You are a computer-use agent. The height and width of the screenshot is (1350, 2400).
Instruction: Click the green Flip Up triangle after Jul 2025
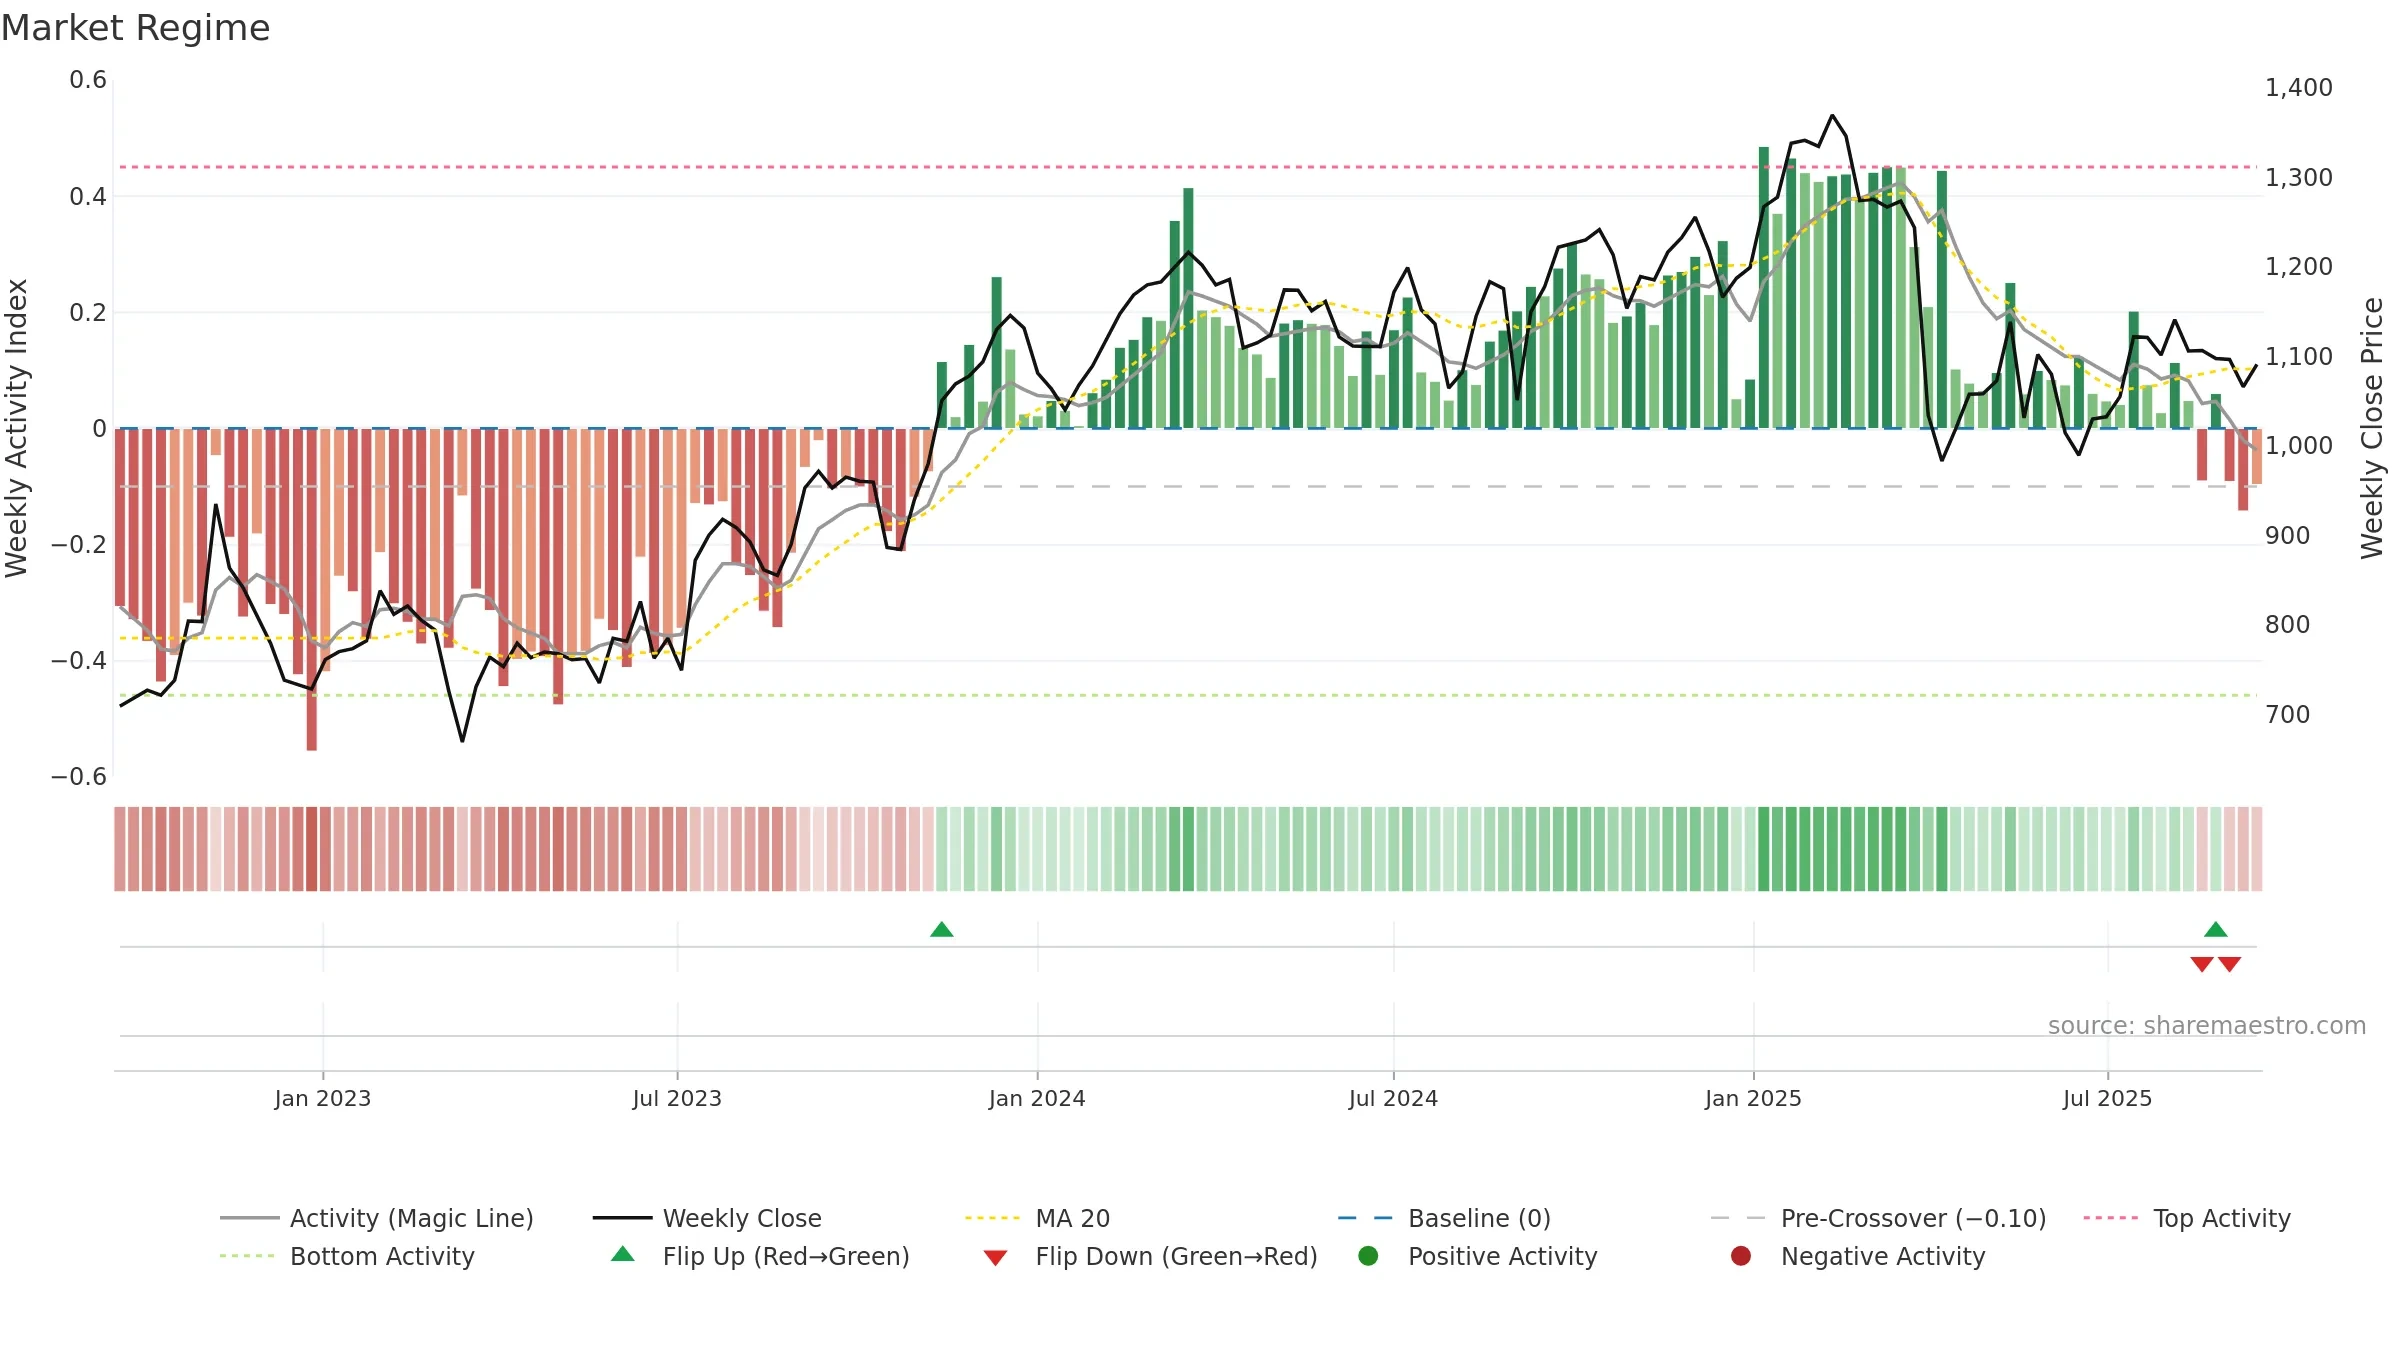(2216, 929)
